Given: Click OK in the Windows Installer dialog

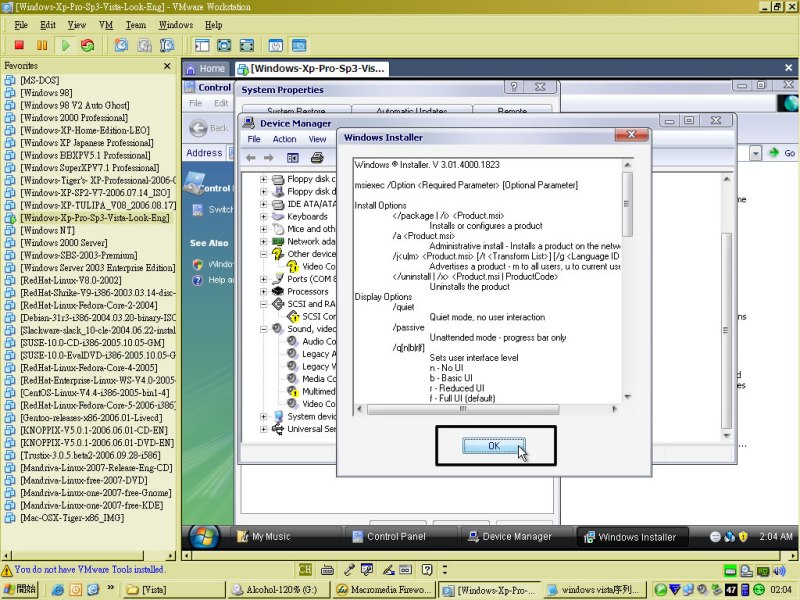Looking at the screenshot, I should pyautogui.click(x=494, y=446).
